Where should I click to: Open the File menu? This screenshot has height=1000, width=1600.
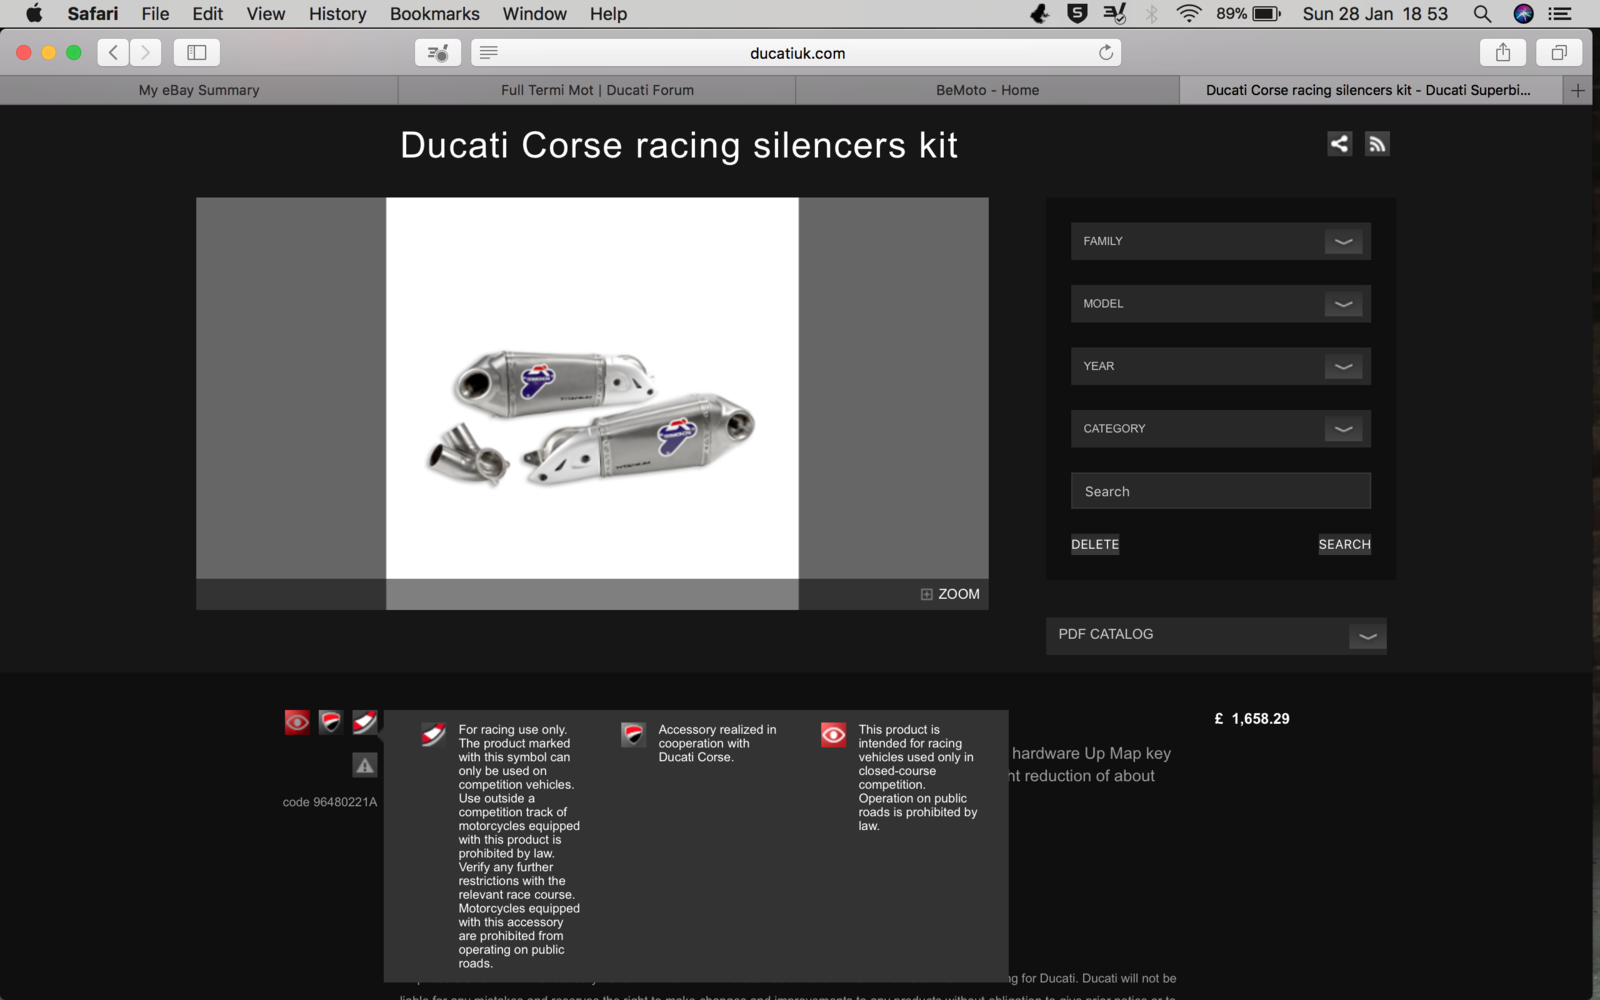click(155, 14)
